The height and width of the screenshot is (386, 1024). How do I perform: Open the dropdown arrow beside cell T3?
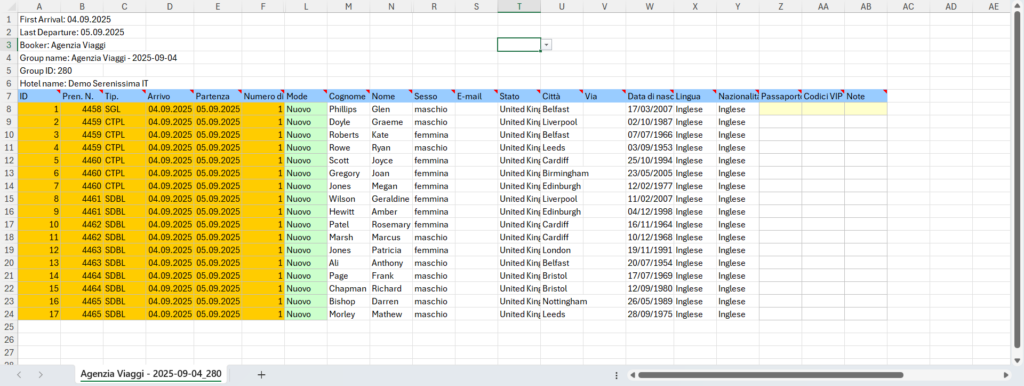[x=547, y=44]
